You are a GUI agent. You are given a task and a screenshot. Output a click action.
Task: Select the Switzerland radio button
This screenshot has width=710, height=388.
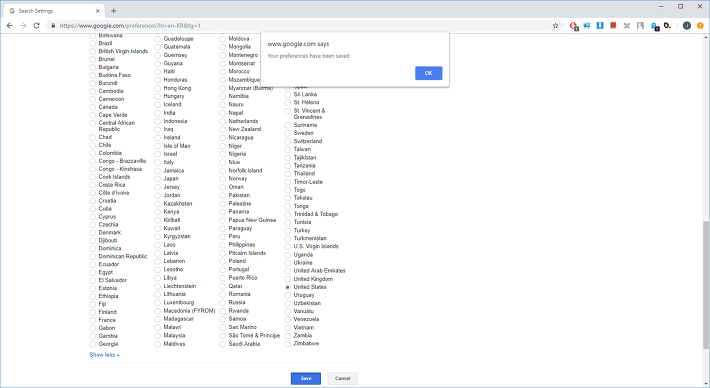tap(288, 141)
